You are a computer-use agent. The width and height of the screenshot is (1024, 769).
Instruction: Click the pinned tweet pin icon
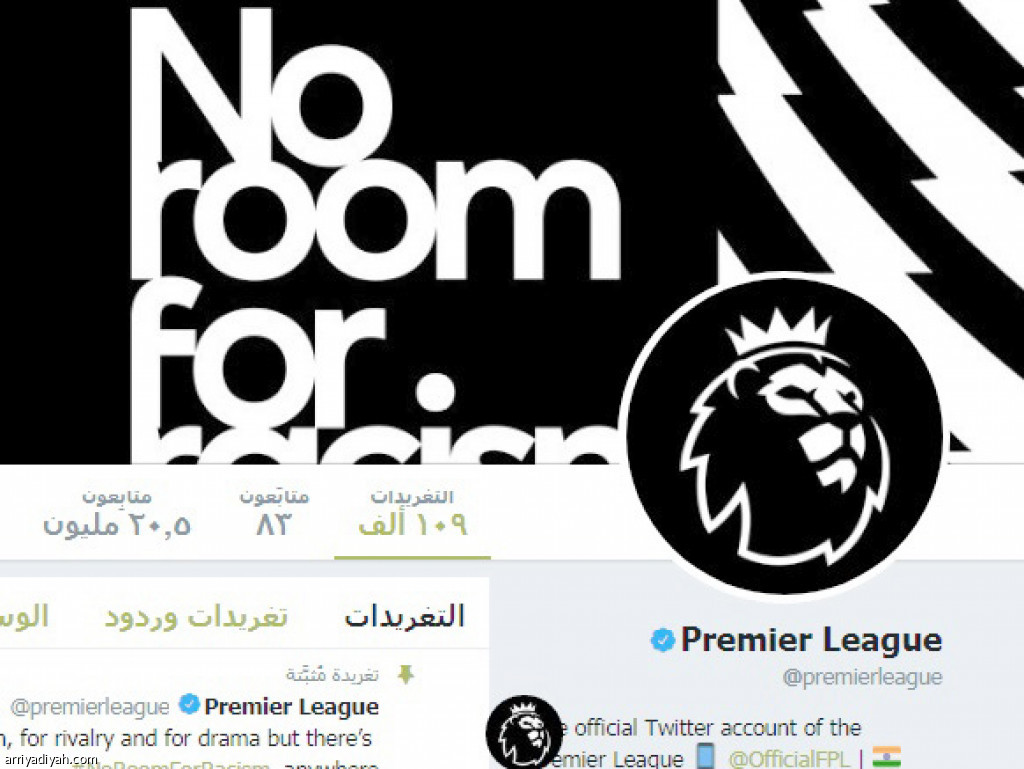click(406, 674)
